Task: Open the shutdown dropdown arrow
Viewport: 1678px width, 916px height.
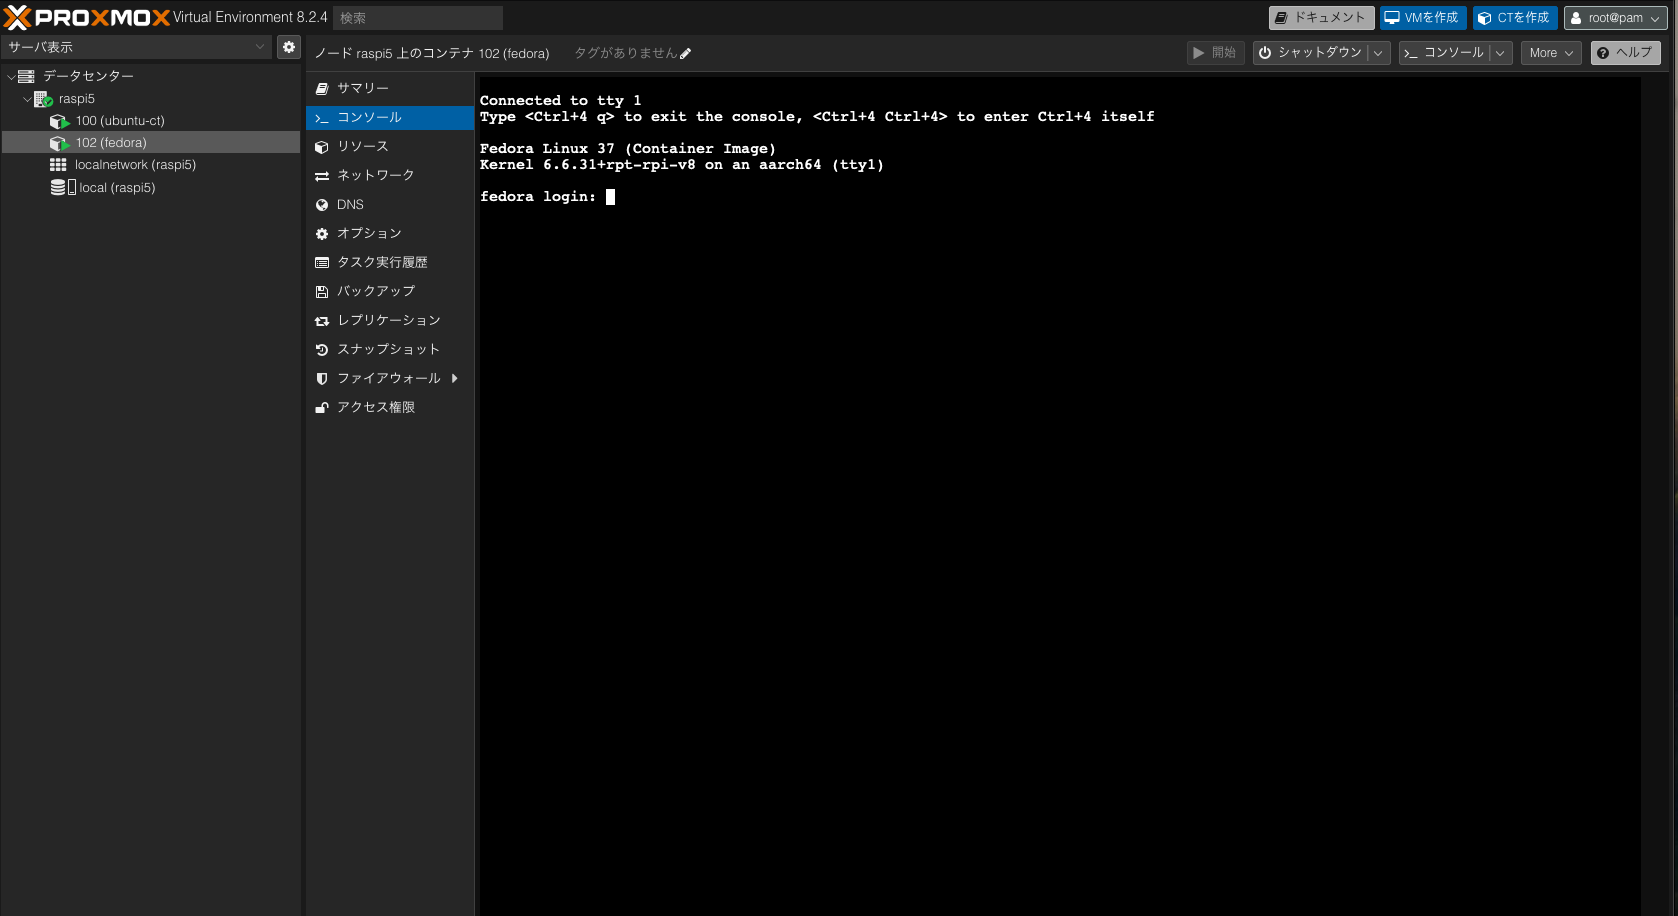Action: pos(1378,53)
